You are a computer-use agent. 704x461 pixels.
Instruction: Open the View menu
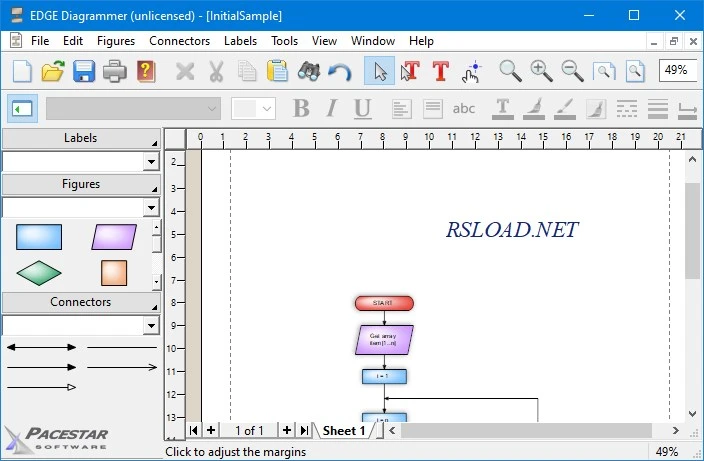point(324,41)
